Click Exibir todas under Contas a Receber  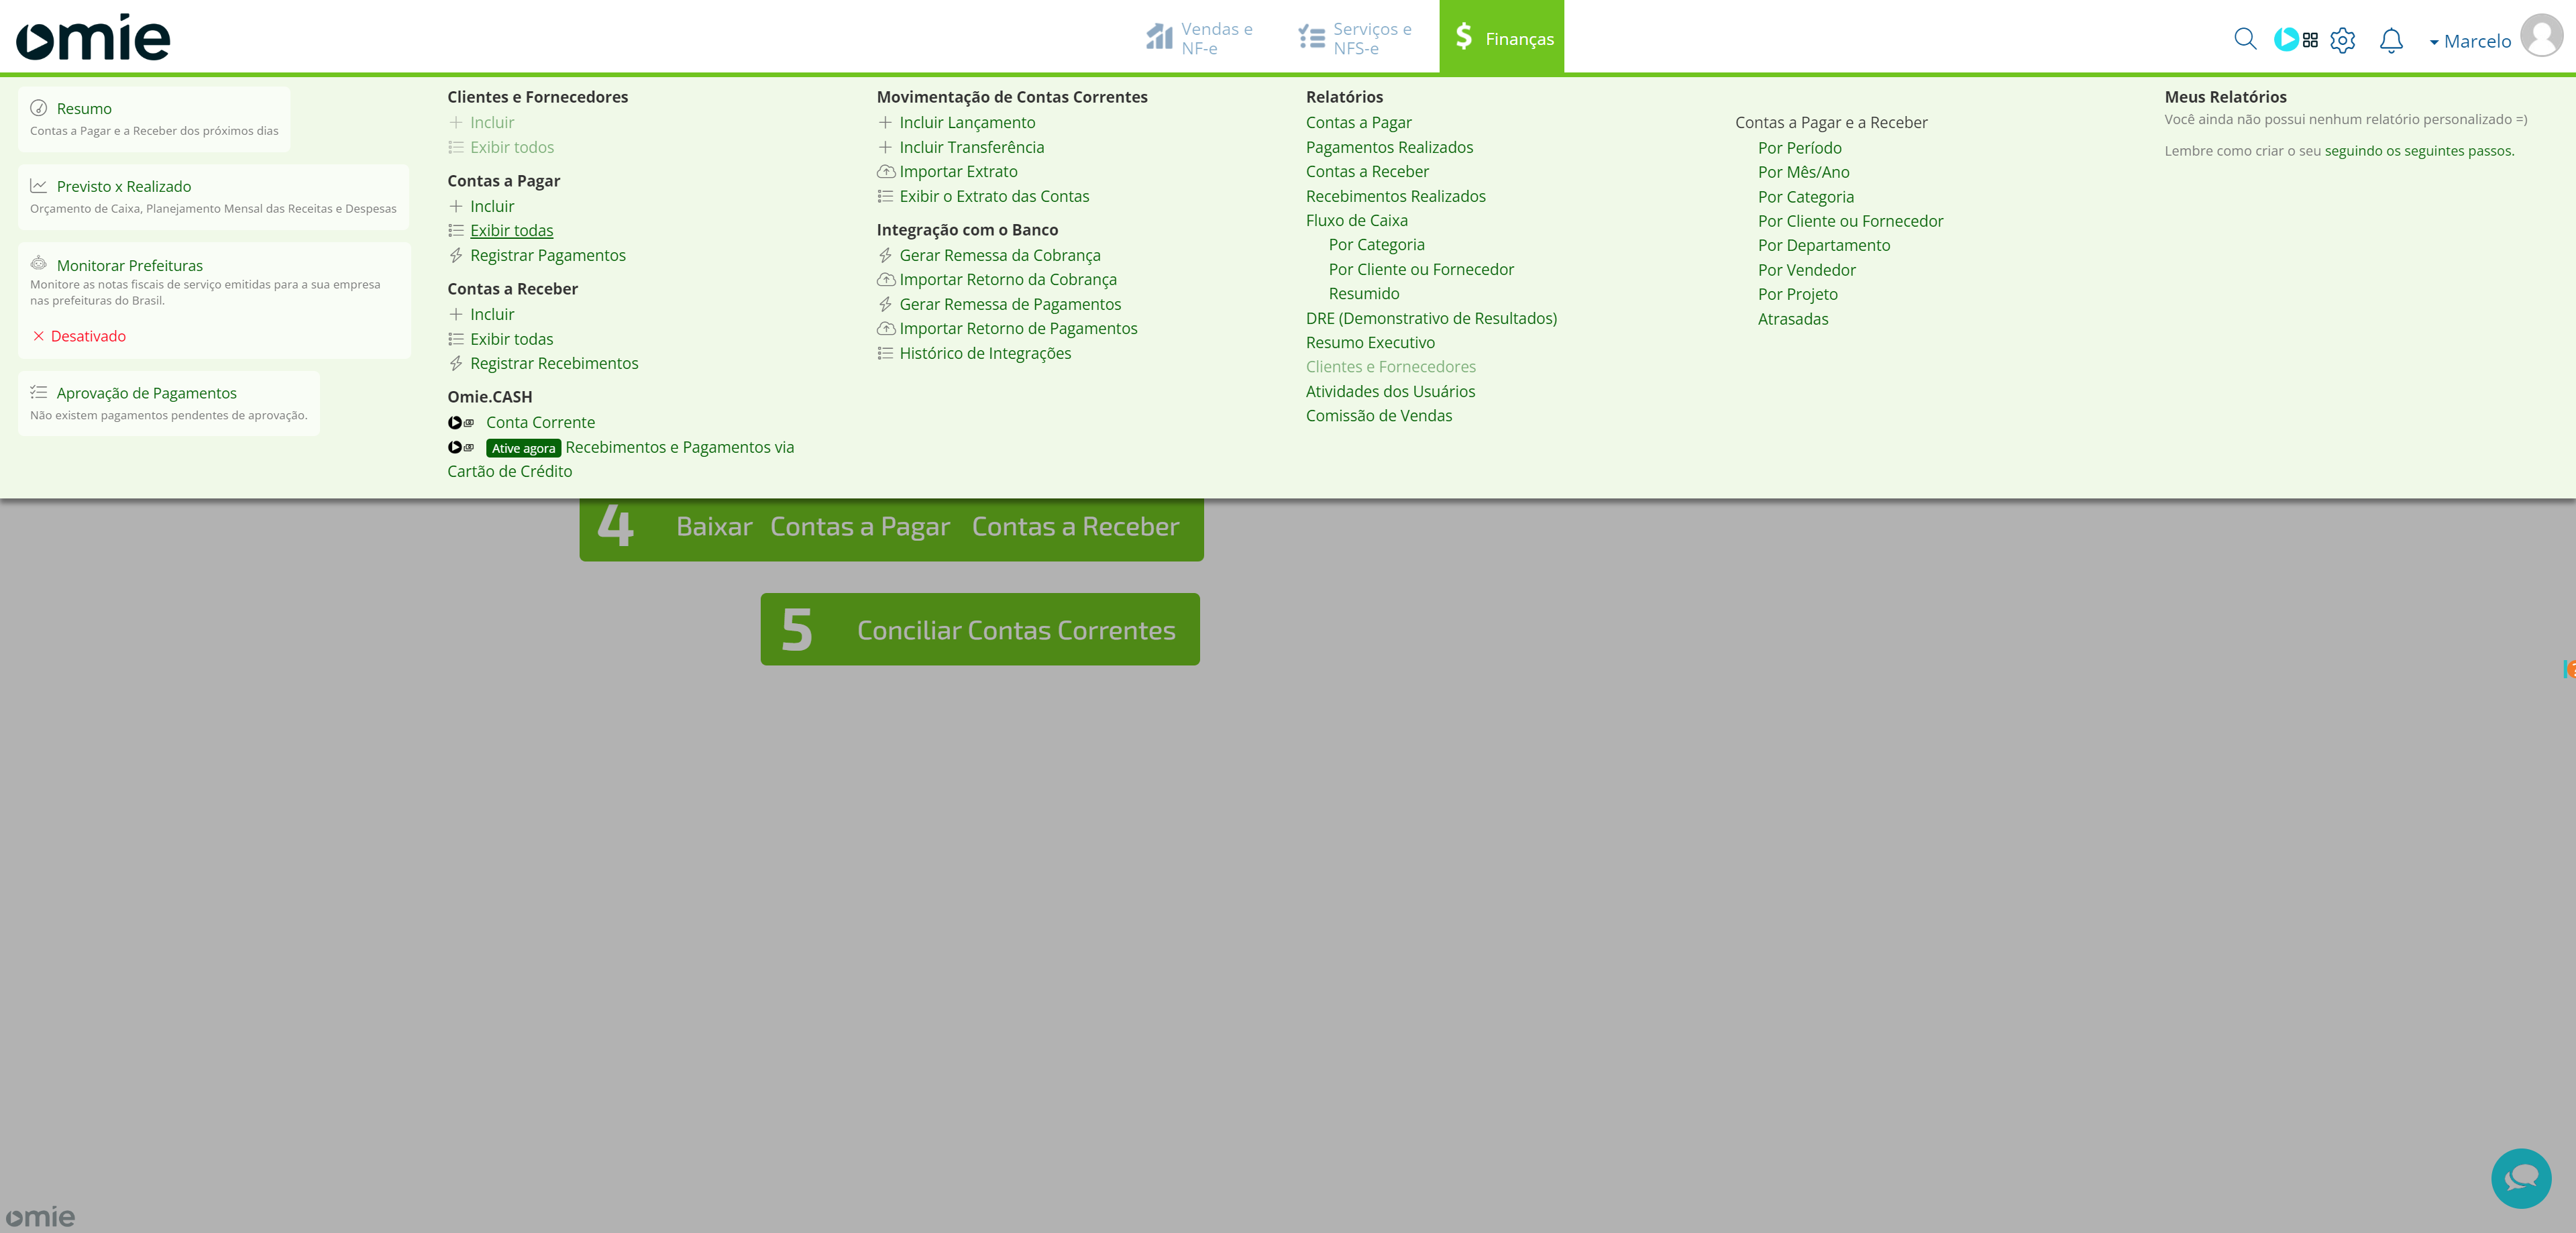coord(512,339)
